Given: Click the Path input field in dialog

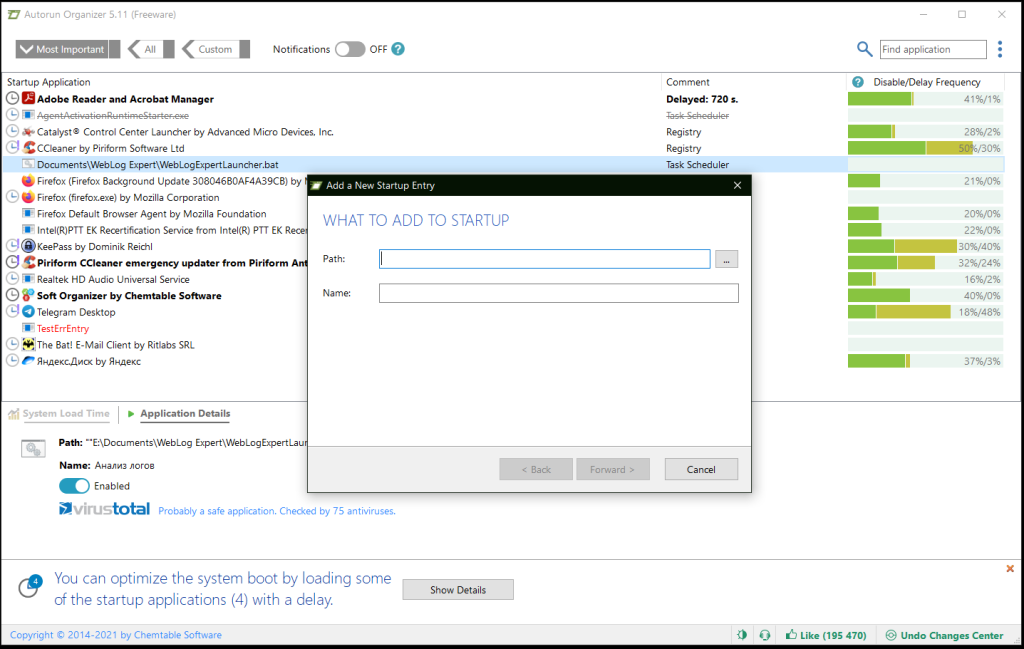Looking at the screenshot, I should pyautogui.click(x=545, y=259).
